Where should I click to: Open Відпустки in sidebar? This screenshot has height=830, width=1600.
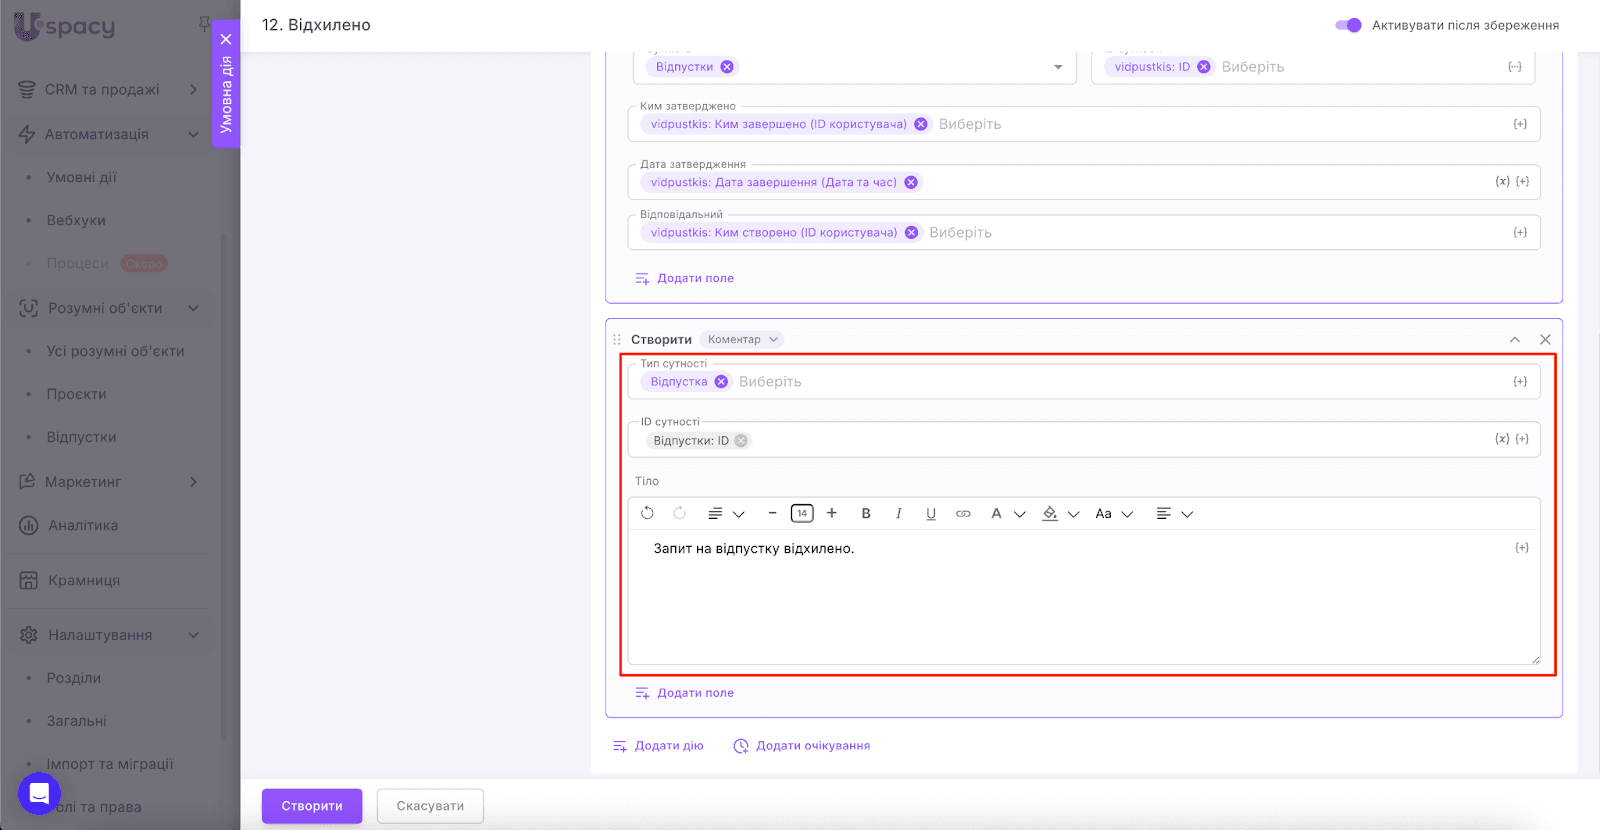click(x=81, y=437)
